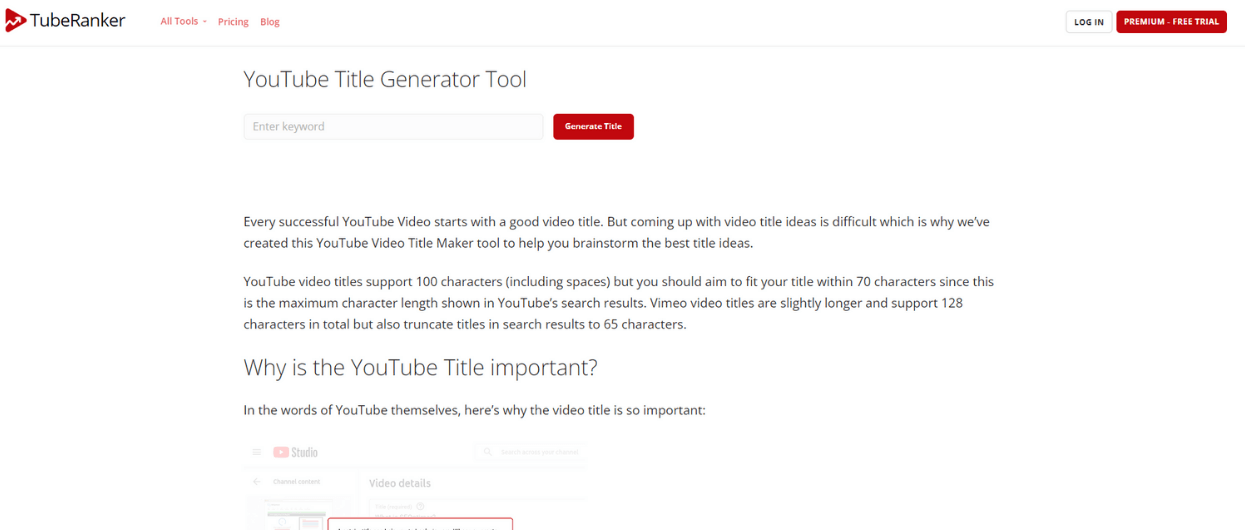The height and width of the screenshot is (530, 1245).
Task: Go to the Pricing page
Action: (x=233, y=22)
